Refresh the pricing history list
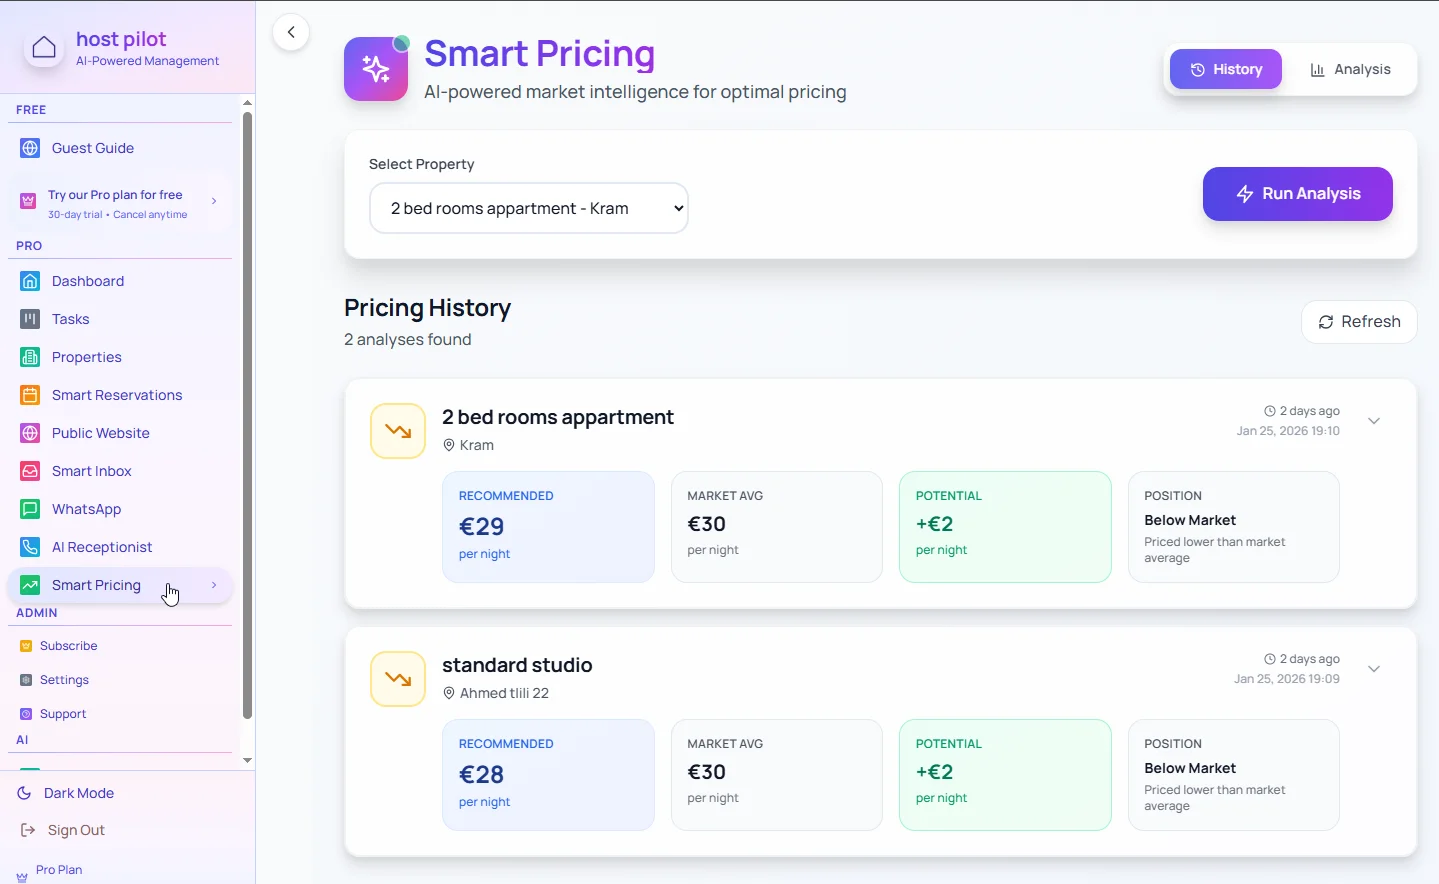 (1359, 321)
